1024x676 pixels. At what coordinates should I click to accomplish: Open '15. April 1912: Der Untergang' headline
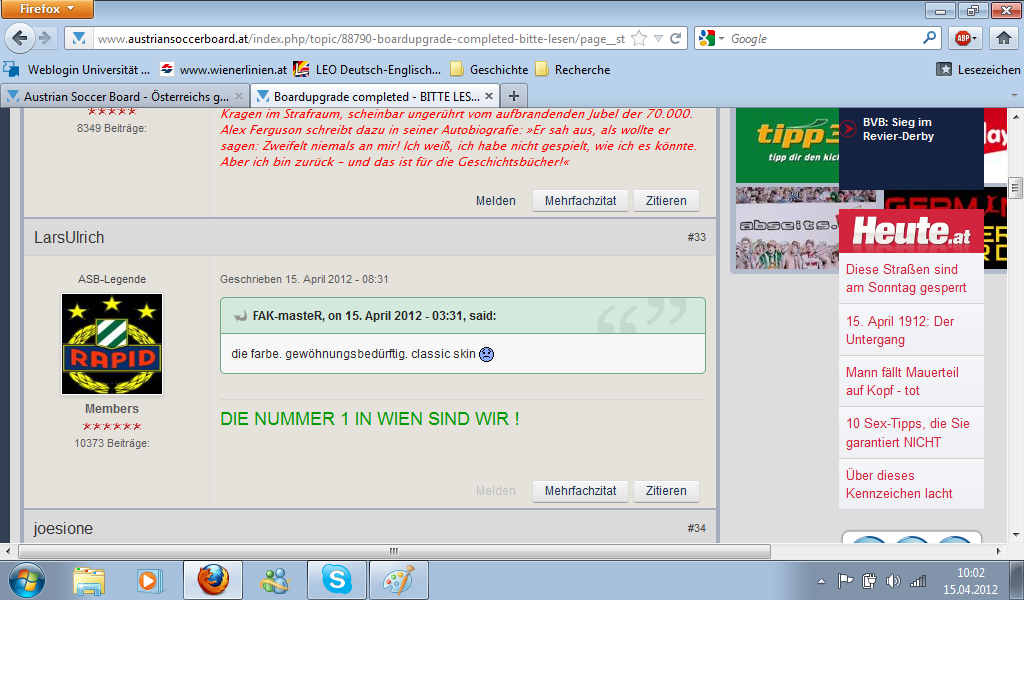click(900, 330)
